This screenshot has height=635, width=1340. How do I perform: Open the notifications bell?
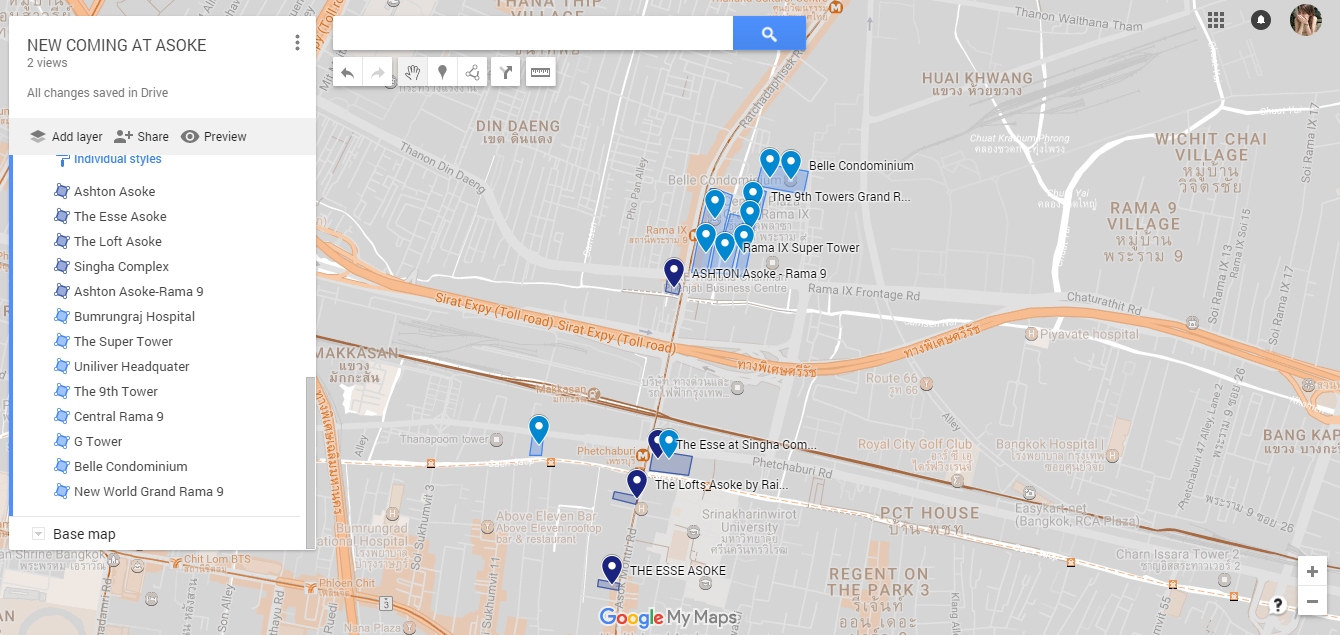1261,20
